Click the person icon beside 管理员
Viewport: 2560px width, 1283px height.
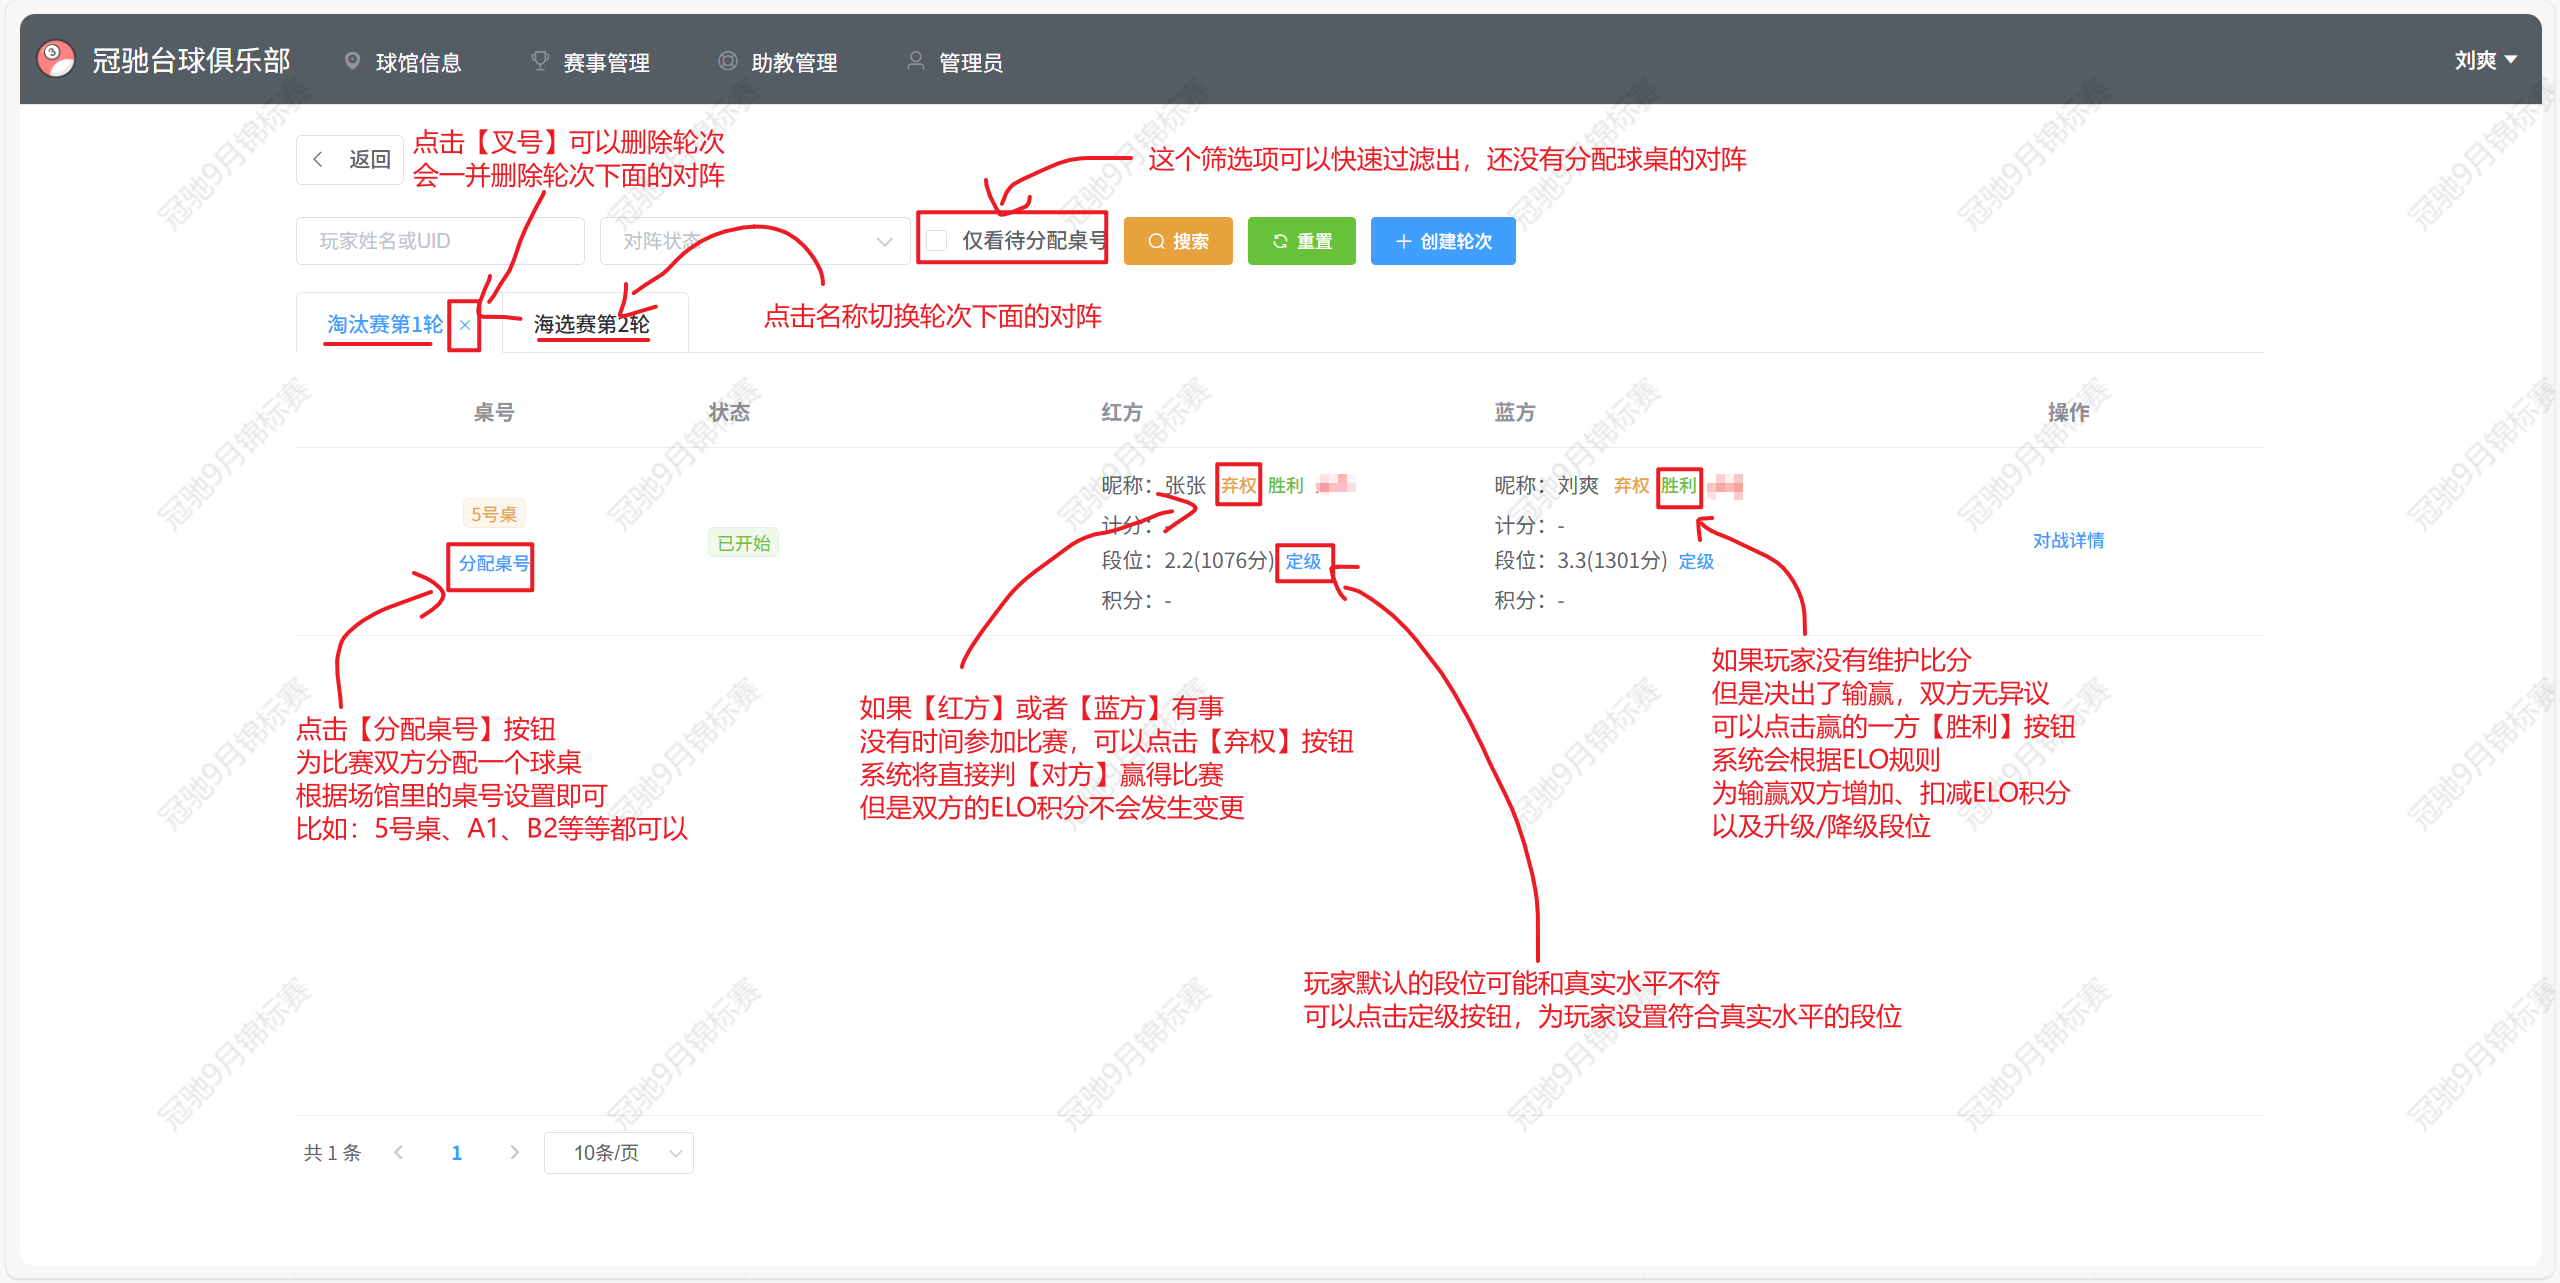[915, 61]
